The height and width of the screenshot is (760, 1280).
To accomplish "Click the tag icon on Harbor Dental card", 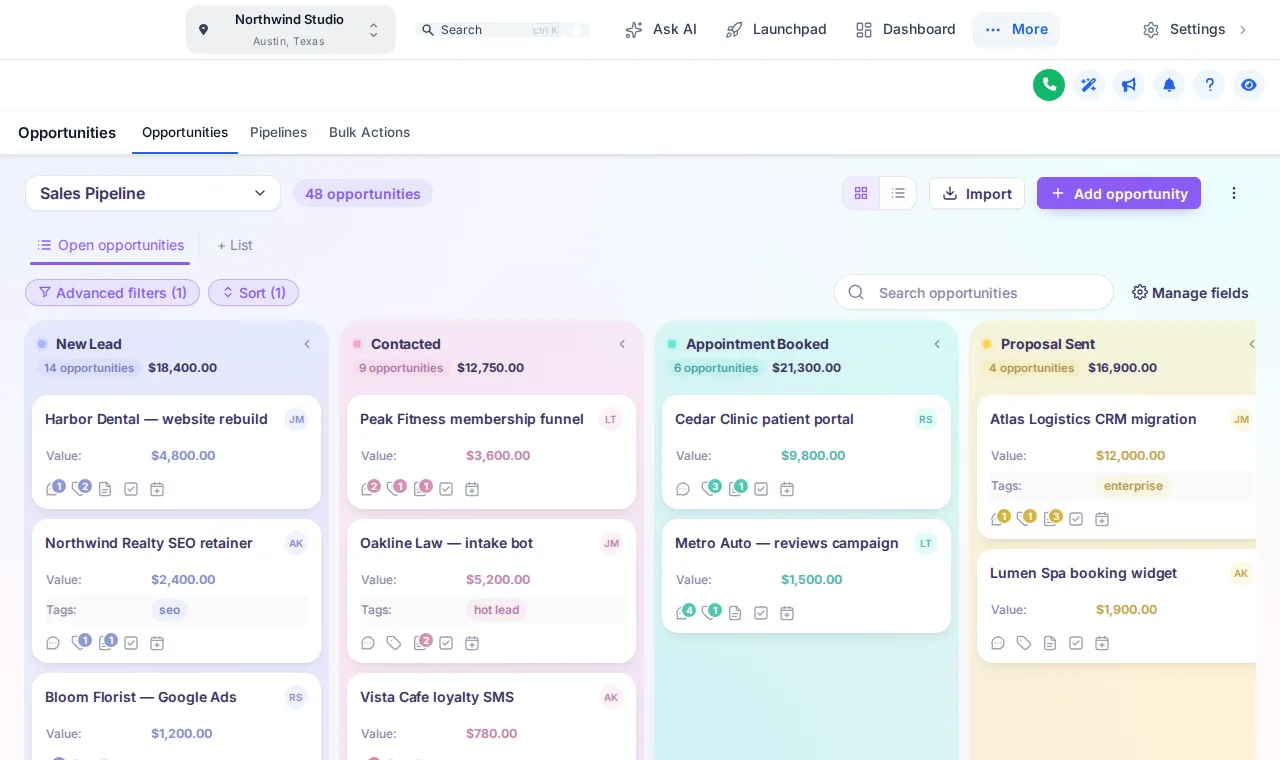I will [79, 489].
